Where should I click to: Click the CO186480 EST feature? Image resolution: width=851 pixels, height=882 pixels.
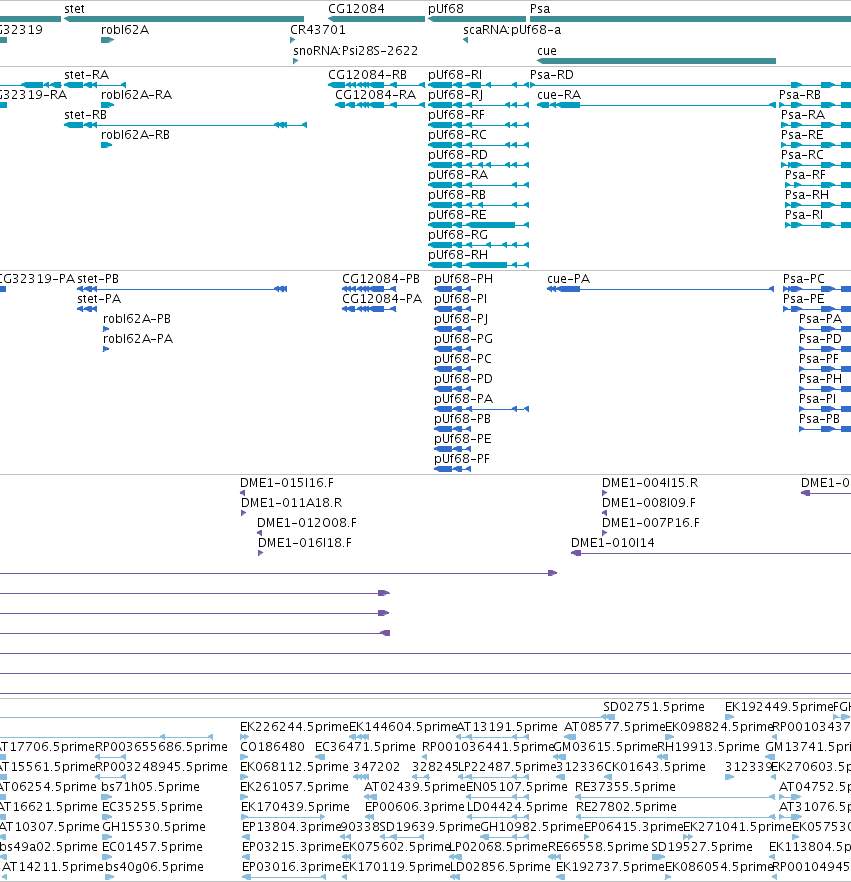pos(245,757)
